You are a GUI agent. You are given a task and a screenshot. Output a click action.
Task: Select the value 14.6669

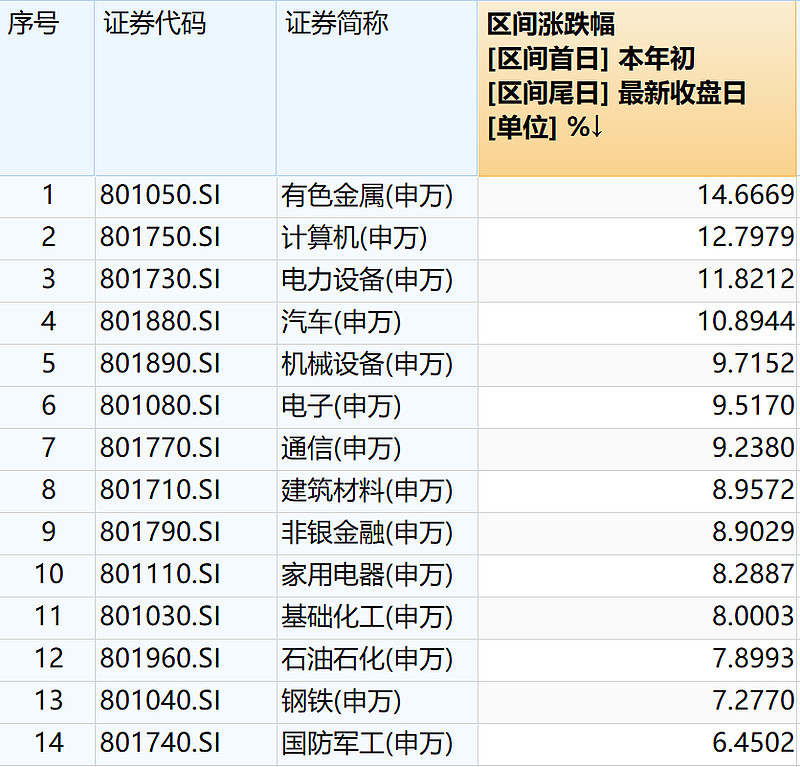pyautogui.click(x=746, y=195)
